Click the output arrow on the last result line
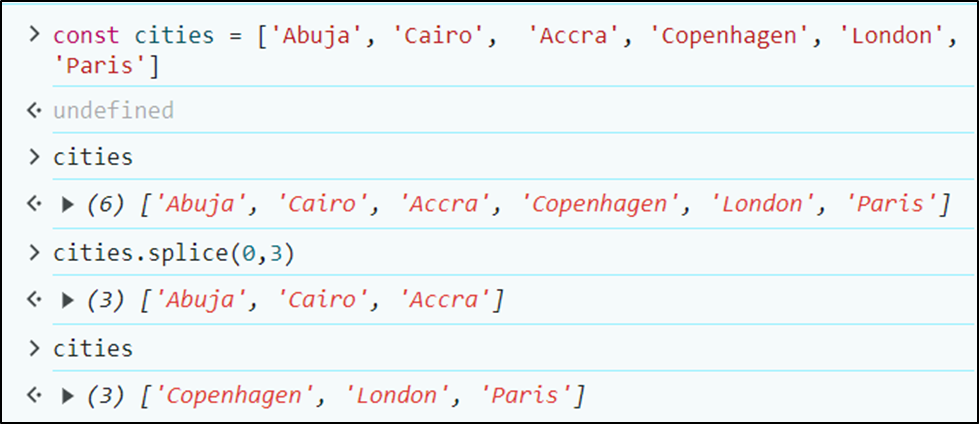979x424 pixels. coord(35,396)
